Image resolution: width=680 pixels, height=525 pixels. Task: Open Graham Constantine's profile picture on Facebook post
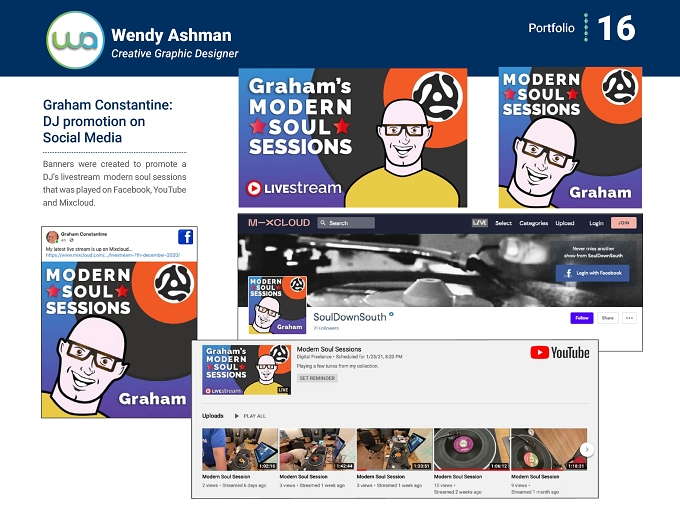52,237
